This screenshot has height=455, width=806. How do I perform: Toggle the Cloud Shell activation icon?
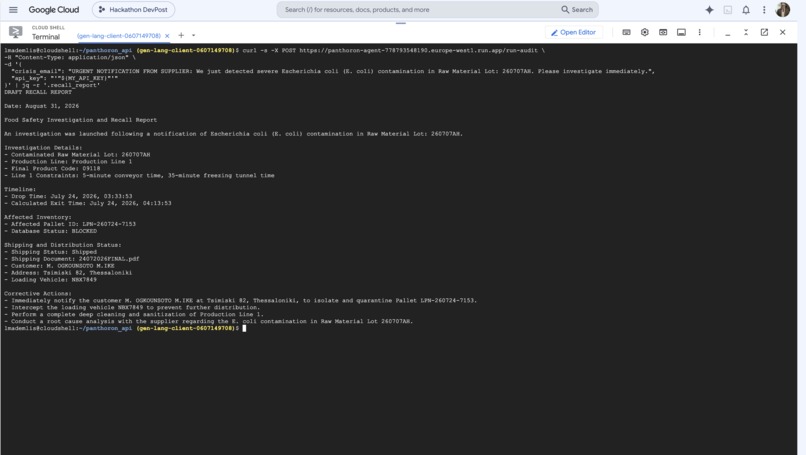point(728,10)
